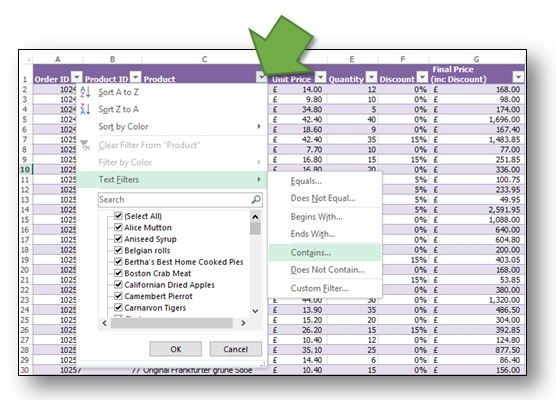This screenshot has height=400, width=556.
Task: Click the horizontal scroll right arrow
Action: point(243,323)
